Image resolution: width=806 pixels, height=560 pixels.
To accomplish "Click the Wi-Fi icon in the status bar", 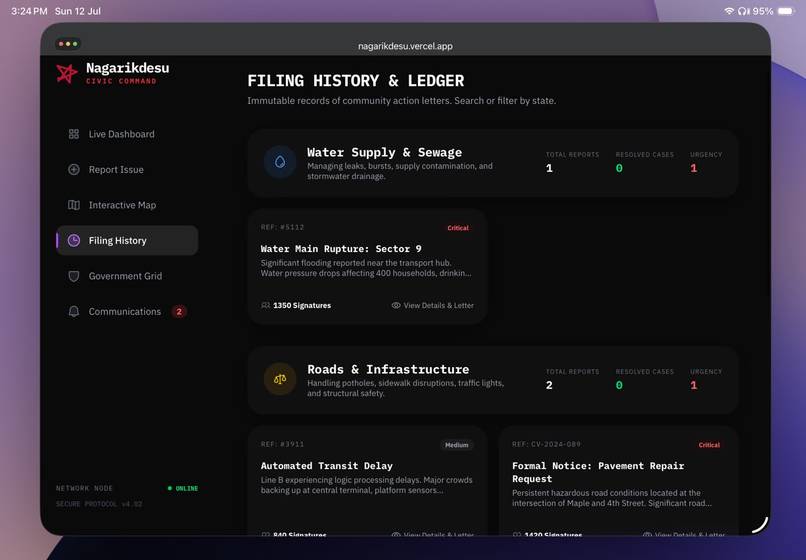I will tap(728, 11).
